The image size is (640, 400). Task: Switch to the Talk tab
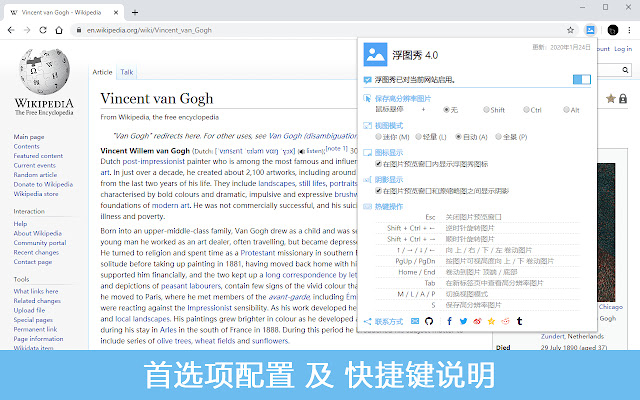pos(127,72)
